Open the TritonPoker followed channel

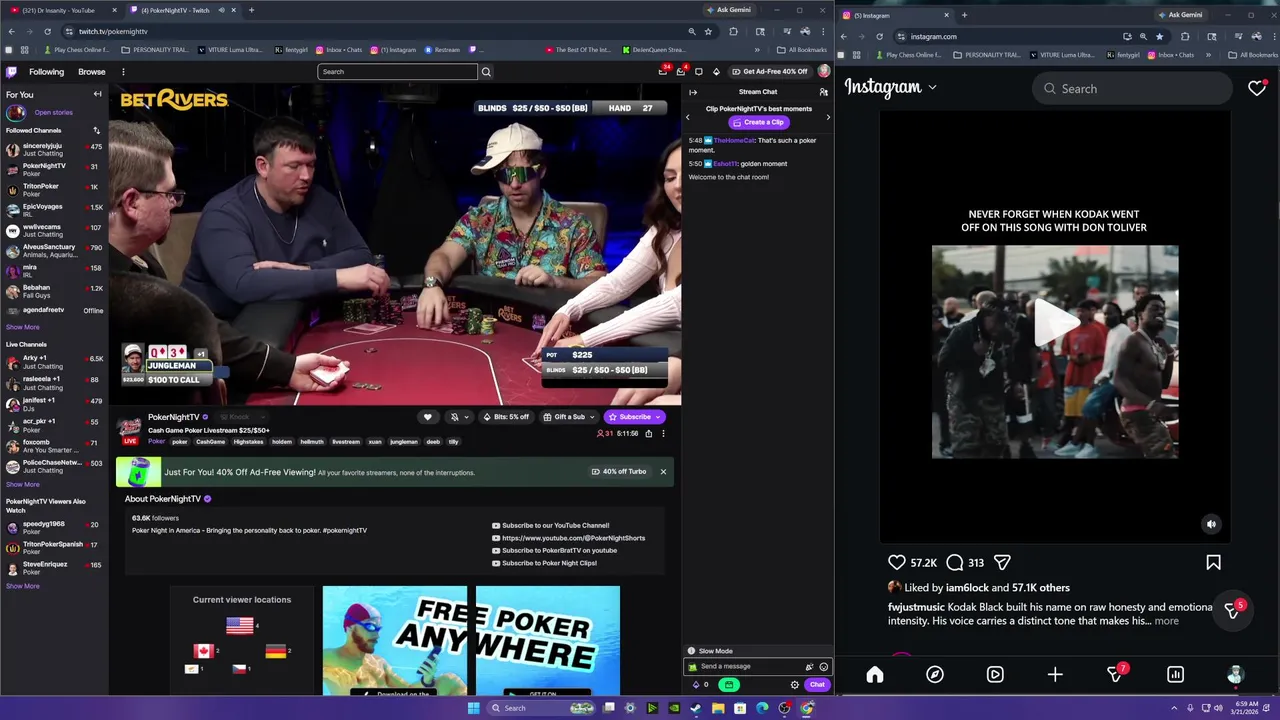tap(55, 189)
